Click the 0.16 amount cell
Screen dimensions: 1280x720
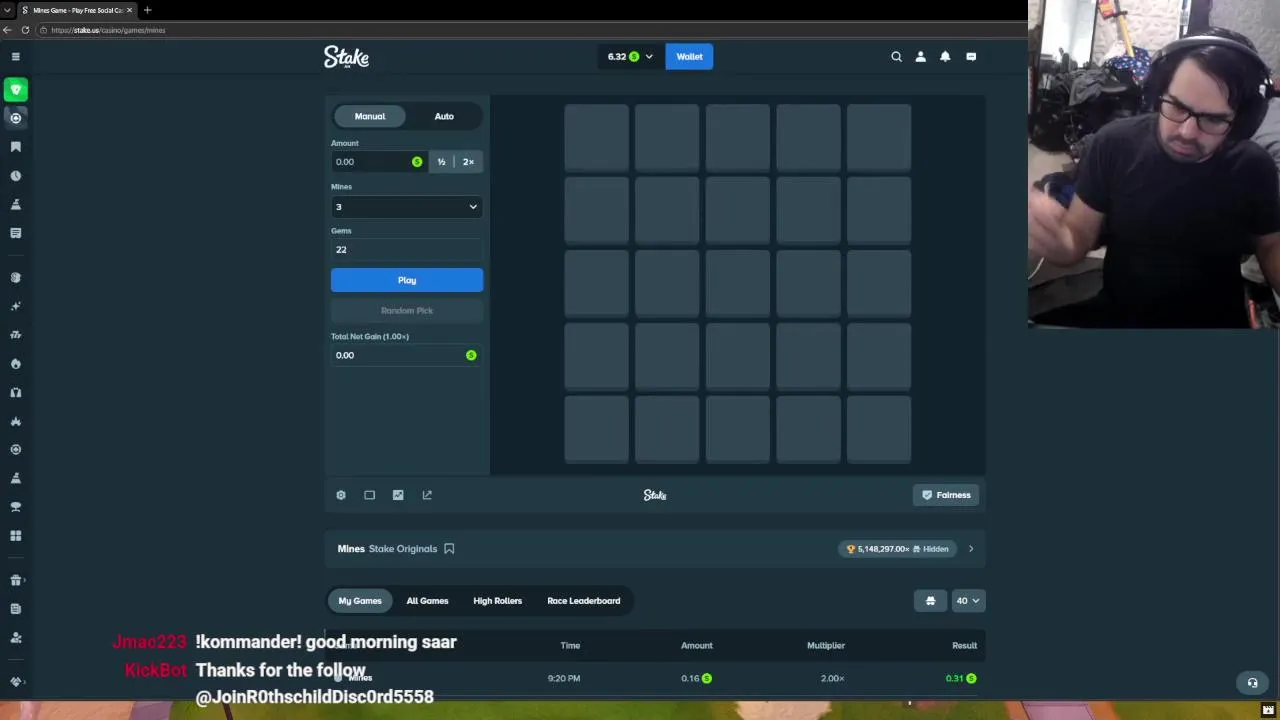point(696,678)
